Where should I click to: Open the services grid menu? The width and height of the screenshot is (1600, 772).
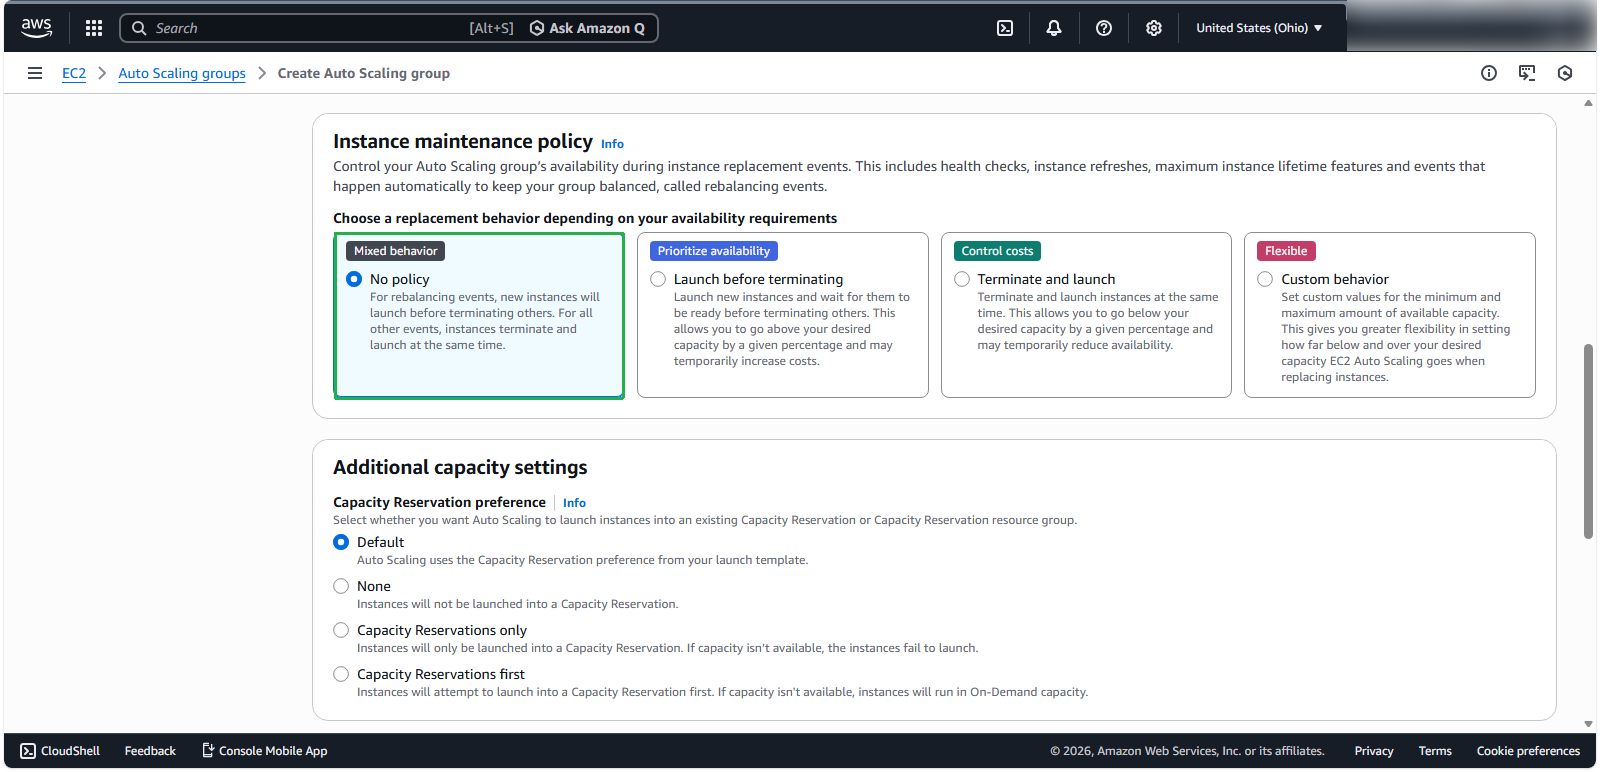[94, 28]
